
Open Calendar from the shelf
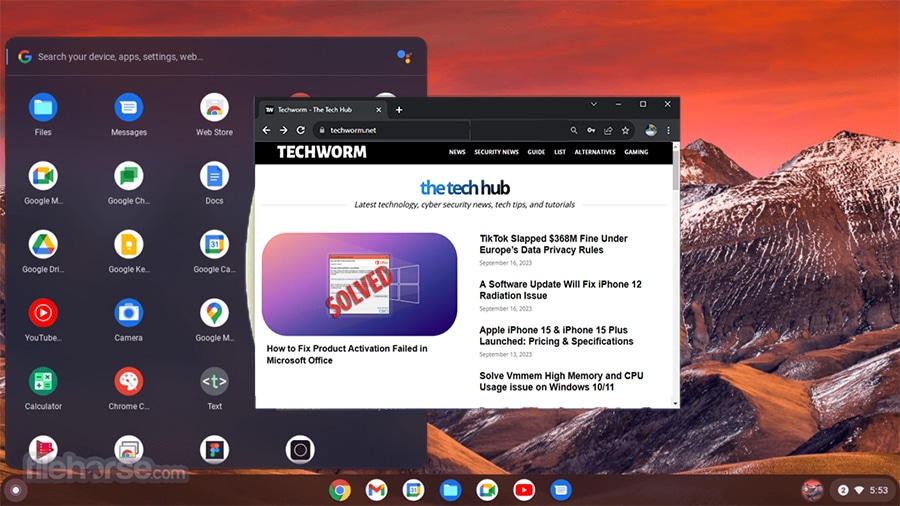tap(413, 490)
